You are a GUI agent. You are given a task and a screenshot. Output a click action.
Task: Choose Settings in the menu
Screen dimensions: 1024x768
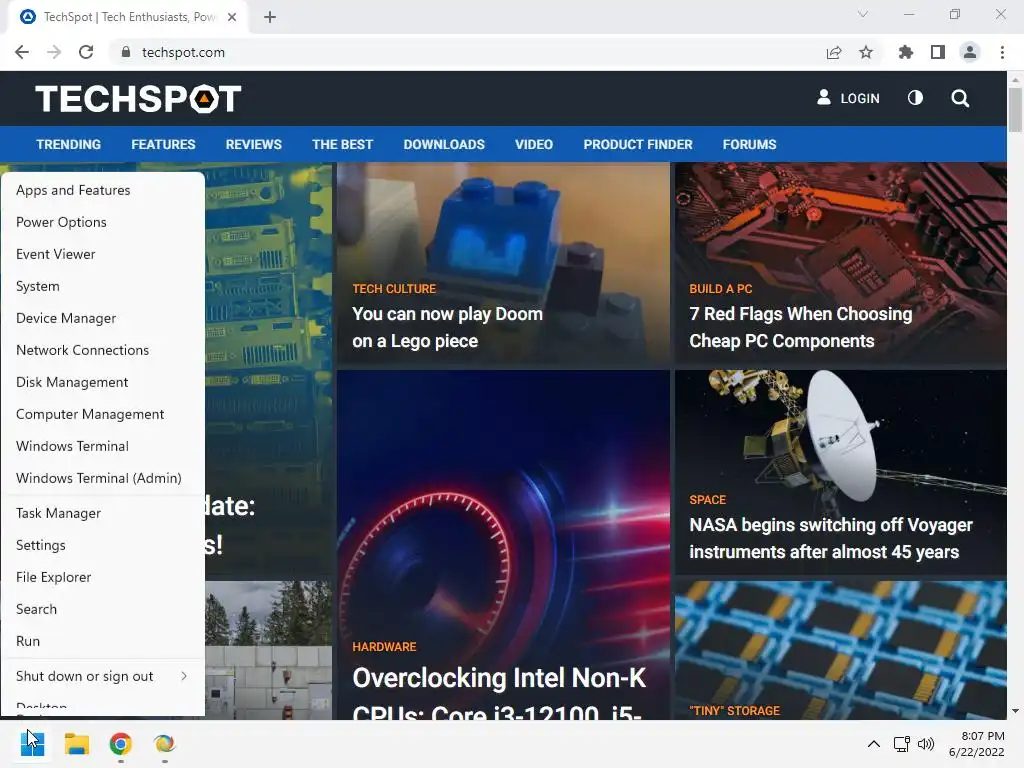coord(103,545)
